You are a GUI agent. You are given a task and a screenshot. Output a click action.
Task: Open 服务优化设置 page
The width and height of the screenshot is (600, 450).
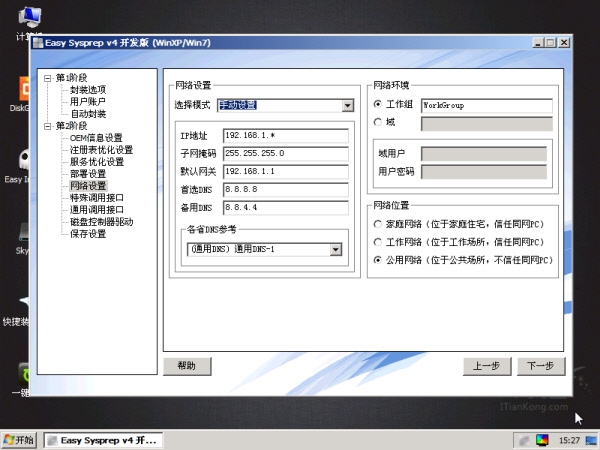(x=97, y=162)
